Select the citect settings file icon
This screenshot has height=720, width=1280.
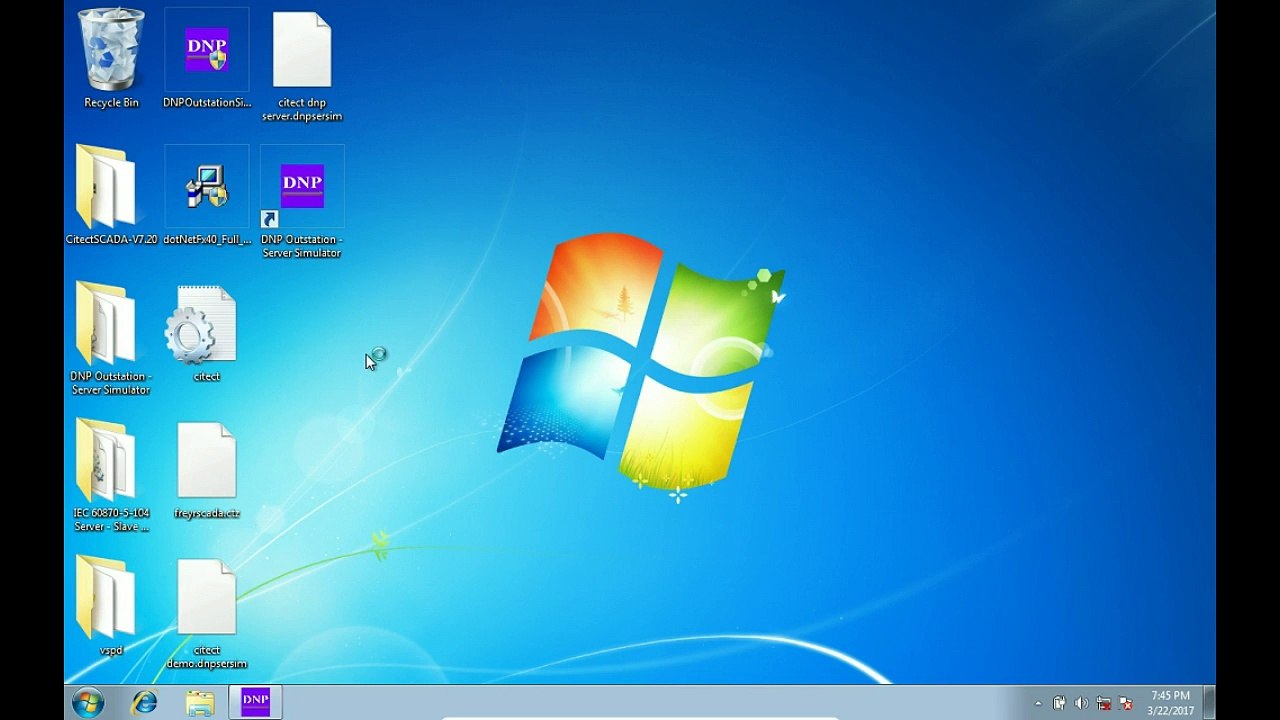207,333
